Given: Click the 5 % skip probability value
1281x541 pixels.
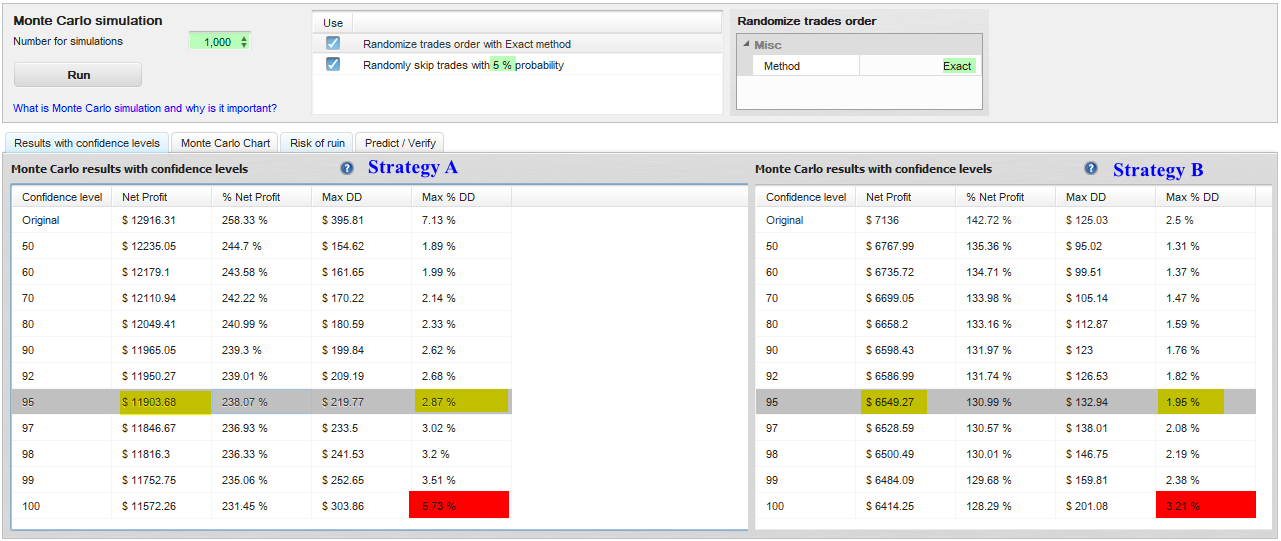Looking at the screenshot, I should click(501, 65).
